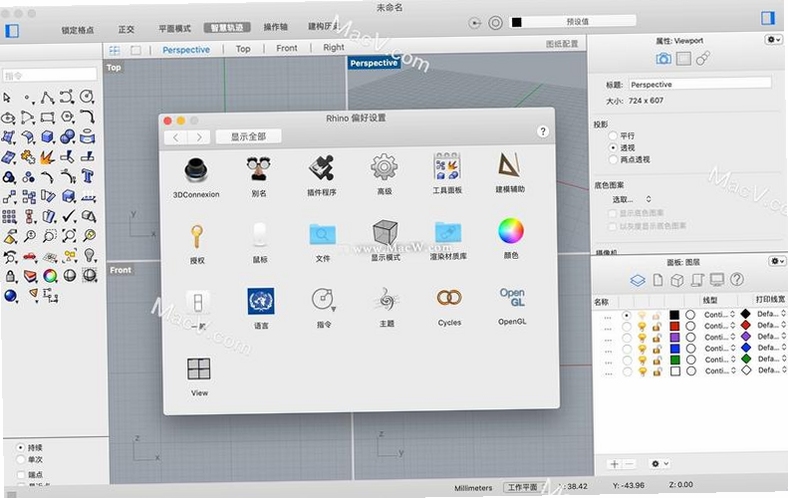Select the 单次 radio option
Image resolution: width=788 pixels, height=498 pixels.
tap(21, 459)
